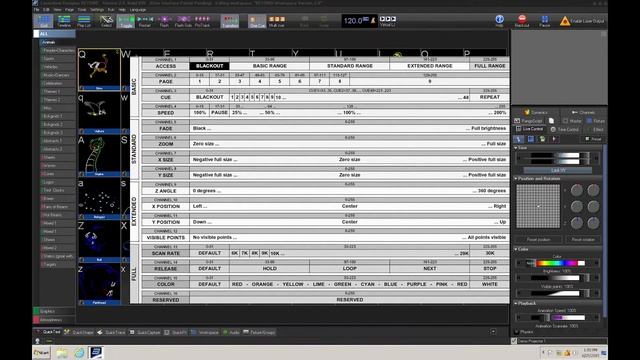640x360 pixels.
Task: Collapse the Playback section
Action: click(x=516, y=303)
